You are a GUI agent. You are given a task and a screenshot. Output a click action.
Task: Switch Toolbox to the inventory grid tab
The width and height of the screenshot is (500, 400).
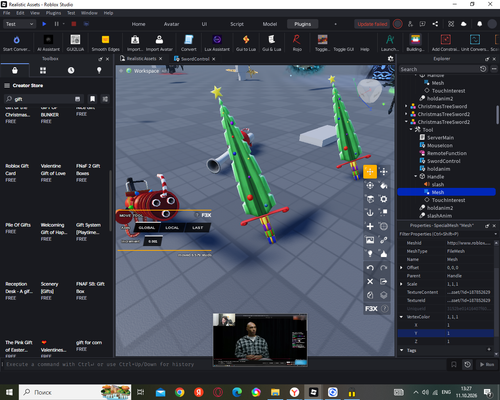coord(43,70)
